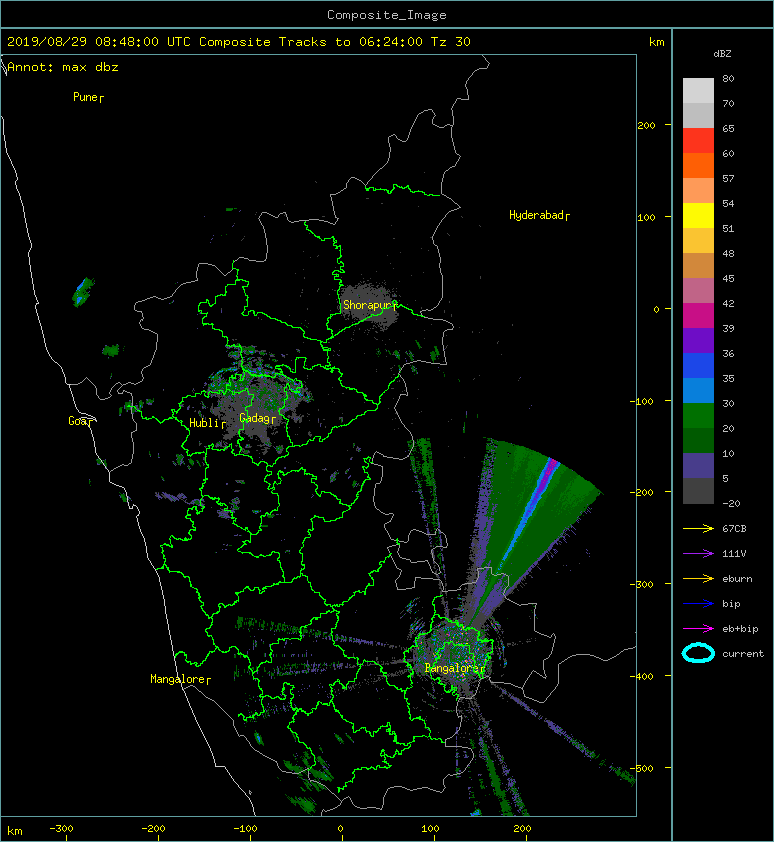Viewport: 774px width, 842px height.
Task: Click the -500 y-axis tick label
Action: coord(641,768)
